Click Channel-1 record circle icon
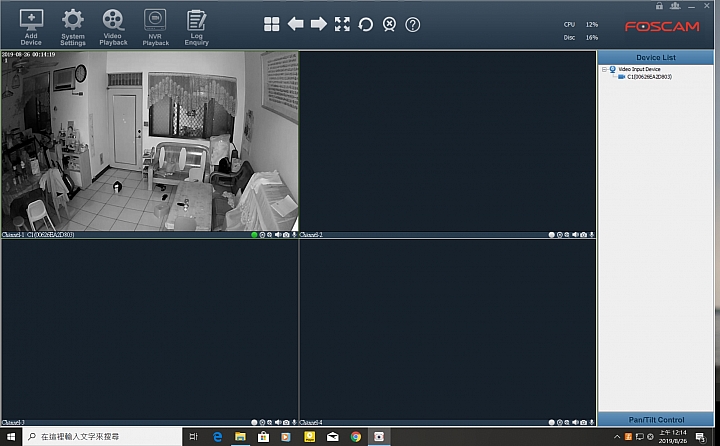The width and height of the screenshot is (720, 446). [x=262, y=235]
